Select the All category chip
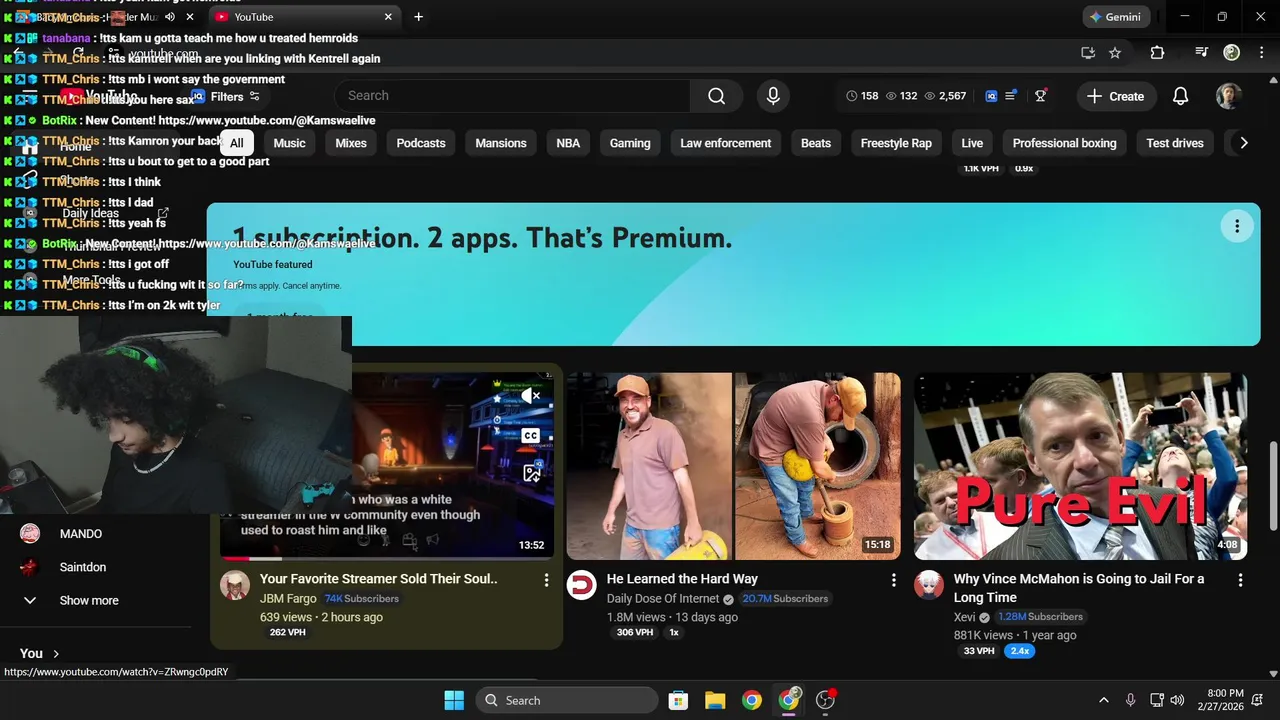Screen dimensions: 1280x720 tap(236, 143)
